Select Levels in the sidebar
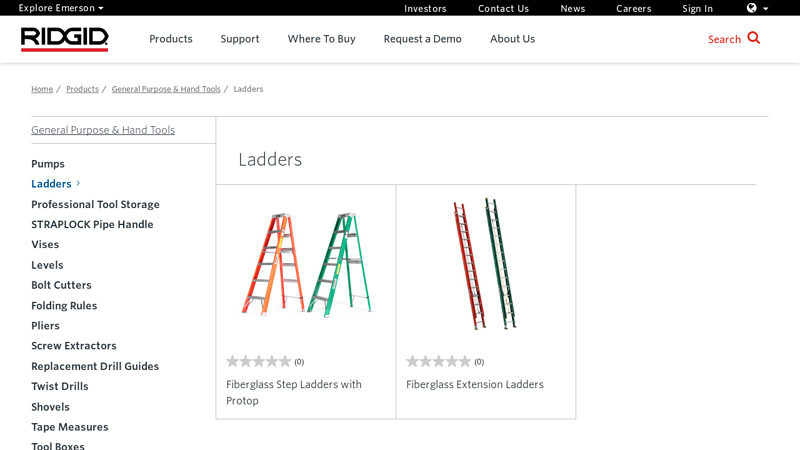Screen dimensions: 800x450 coord(47,265)
